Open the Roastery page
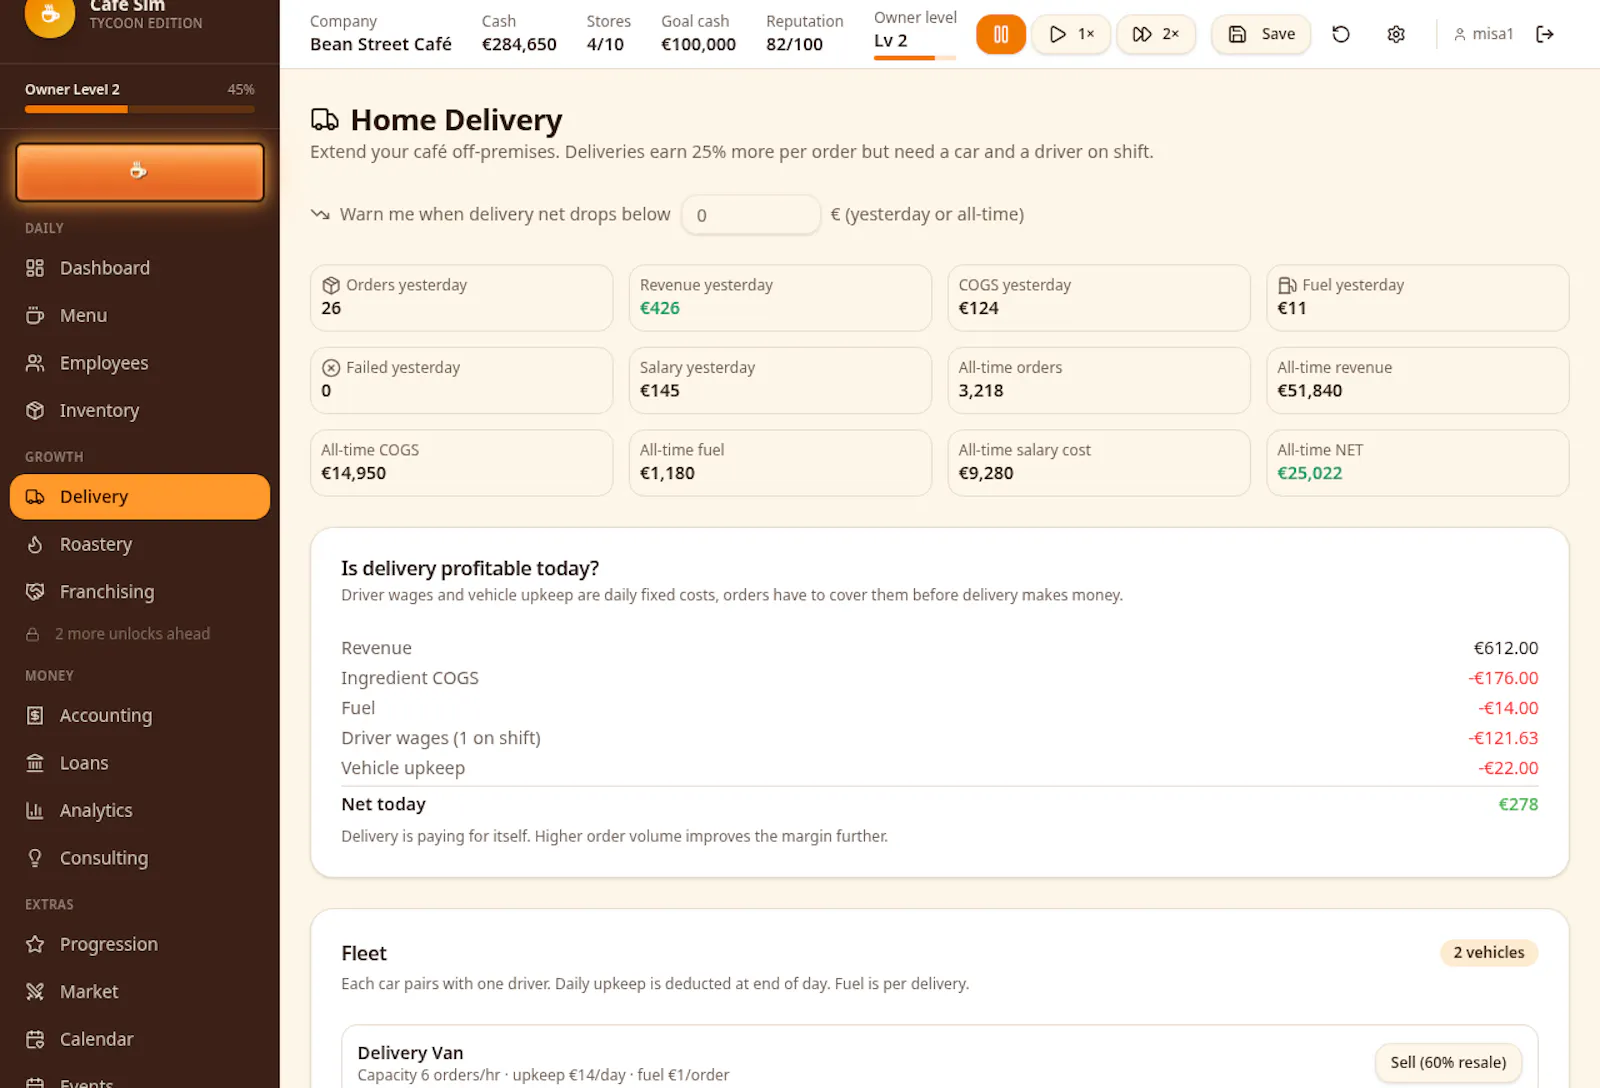The image size is (1600, 1088). tap(140, 544)
